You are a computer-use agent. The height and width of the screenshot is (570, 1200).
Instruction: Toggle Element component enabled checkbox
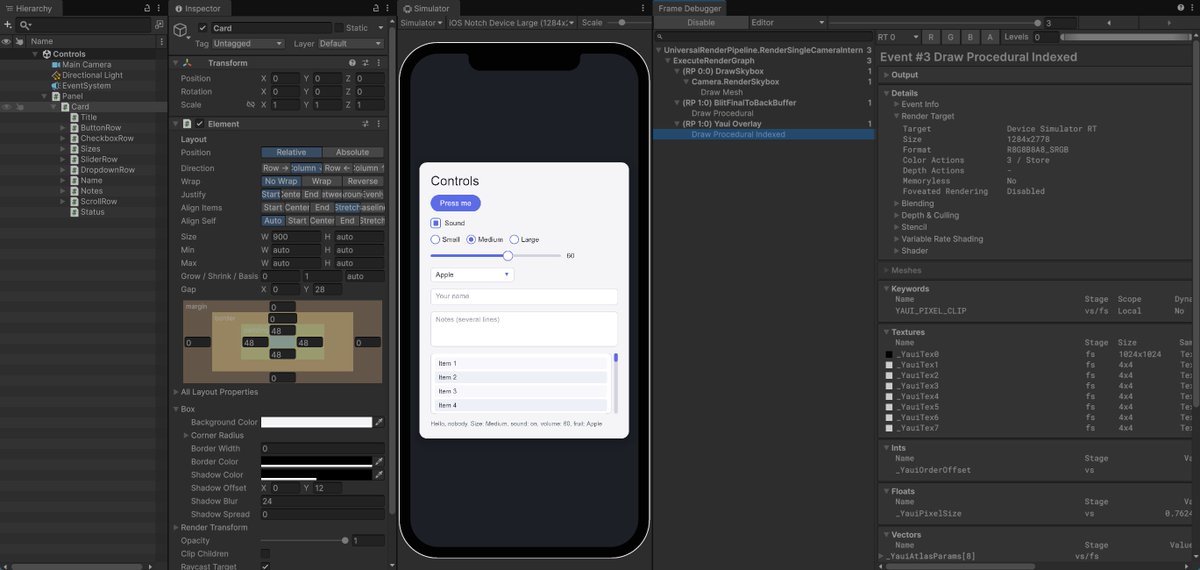click(200, 123)
